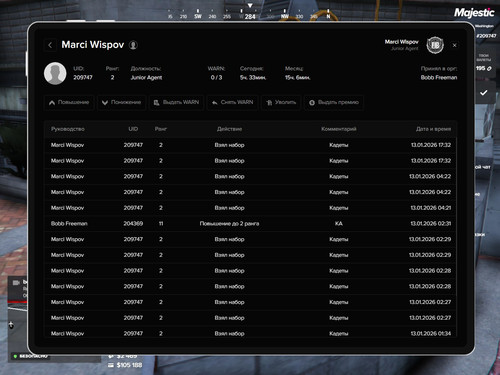Click the WARN count 0 / 3
This screenshot has width=500, height=375.
click(216, 78)
